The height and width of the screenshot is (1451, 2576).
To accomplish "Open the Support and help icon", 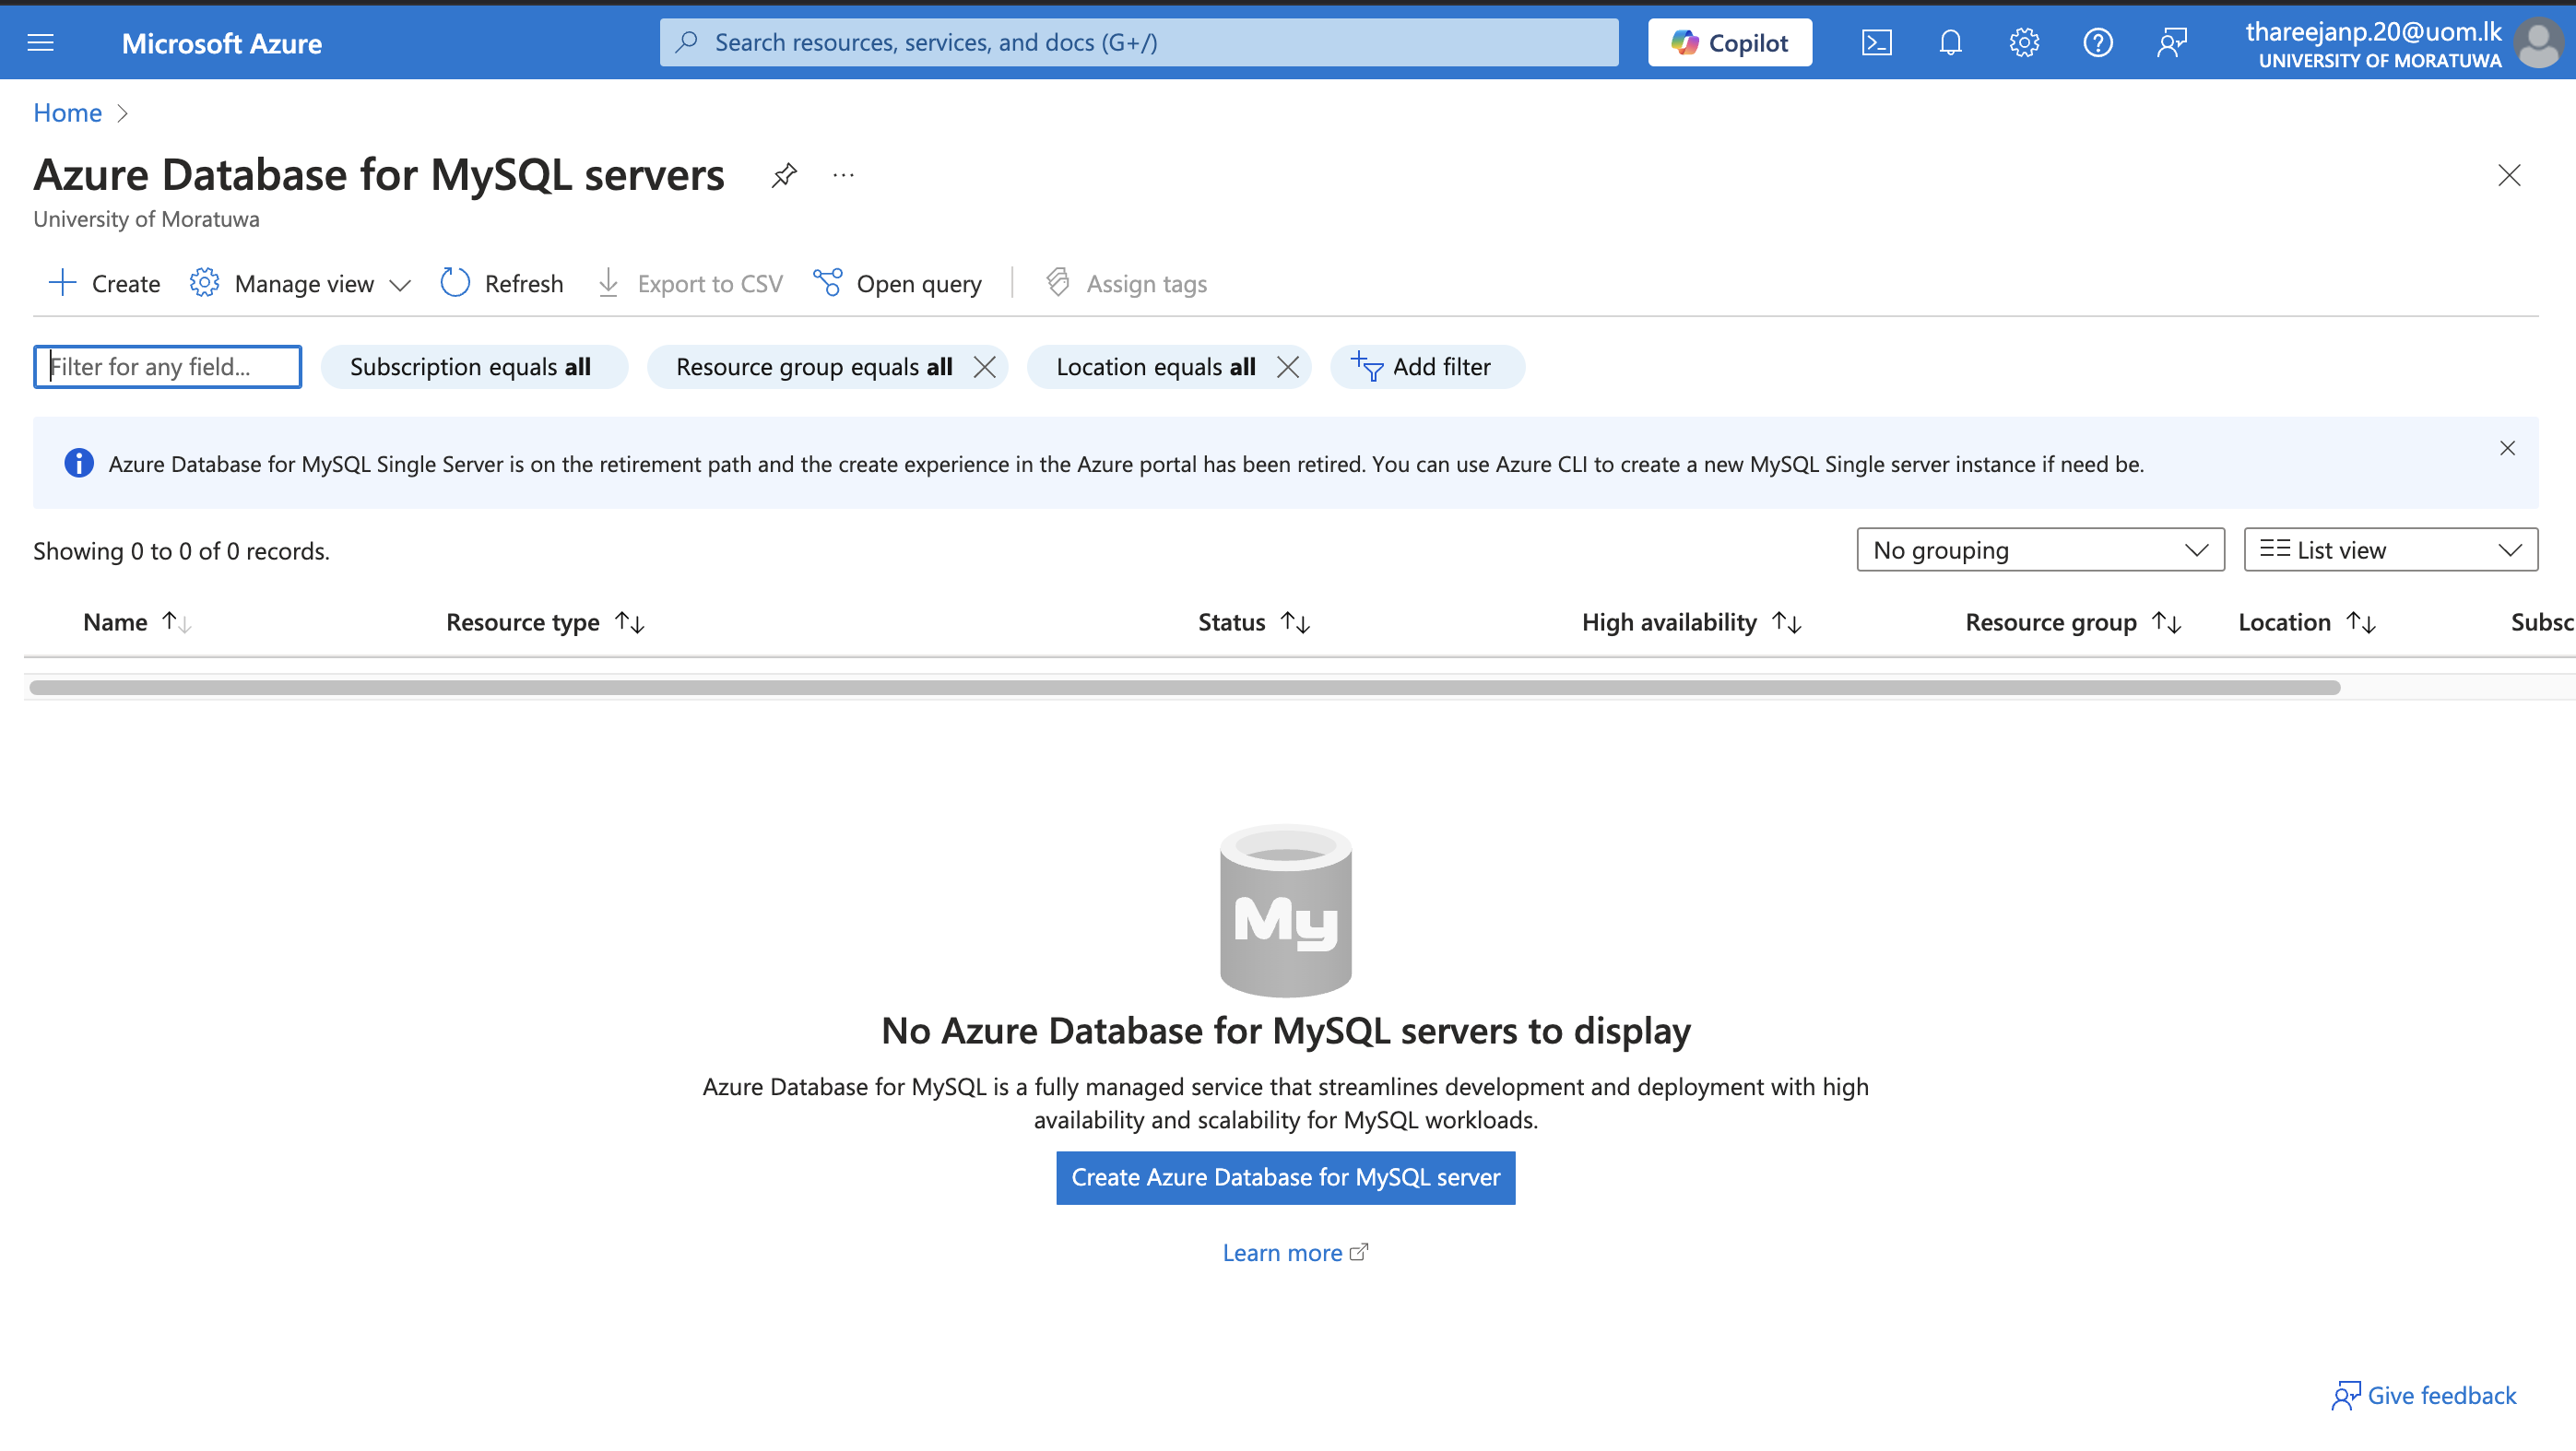I will point(2097,42).
